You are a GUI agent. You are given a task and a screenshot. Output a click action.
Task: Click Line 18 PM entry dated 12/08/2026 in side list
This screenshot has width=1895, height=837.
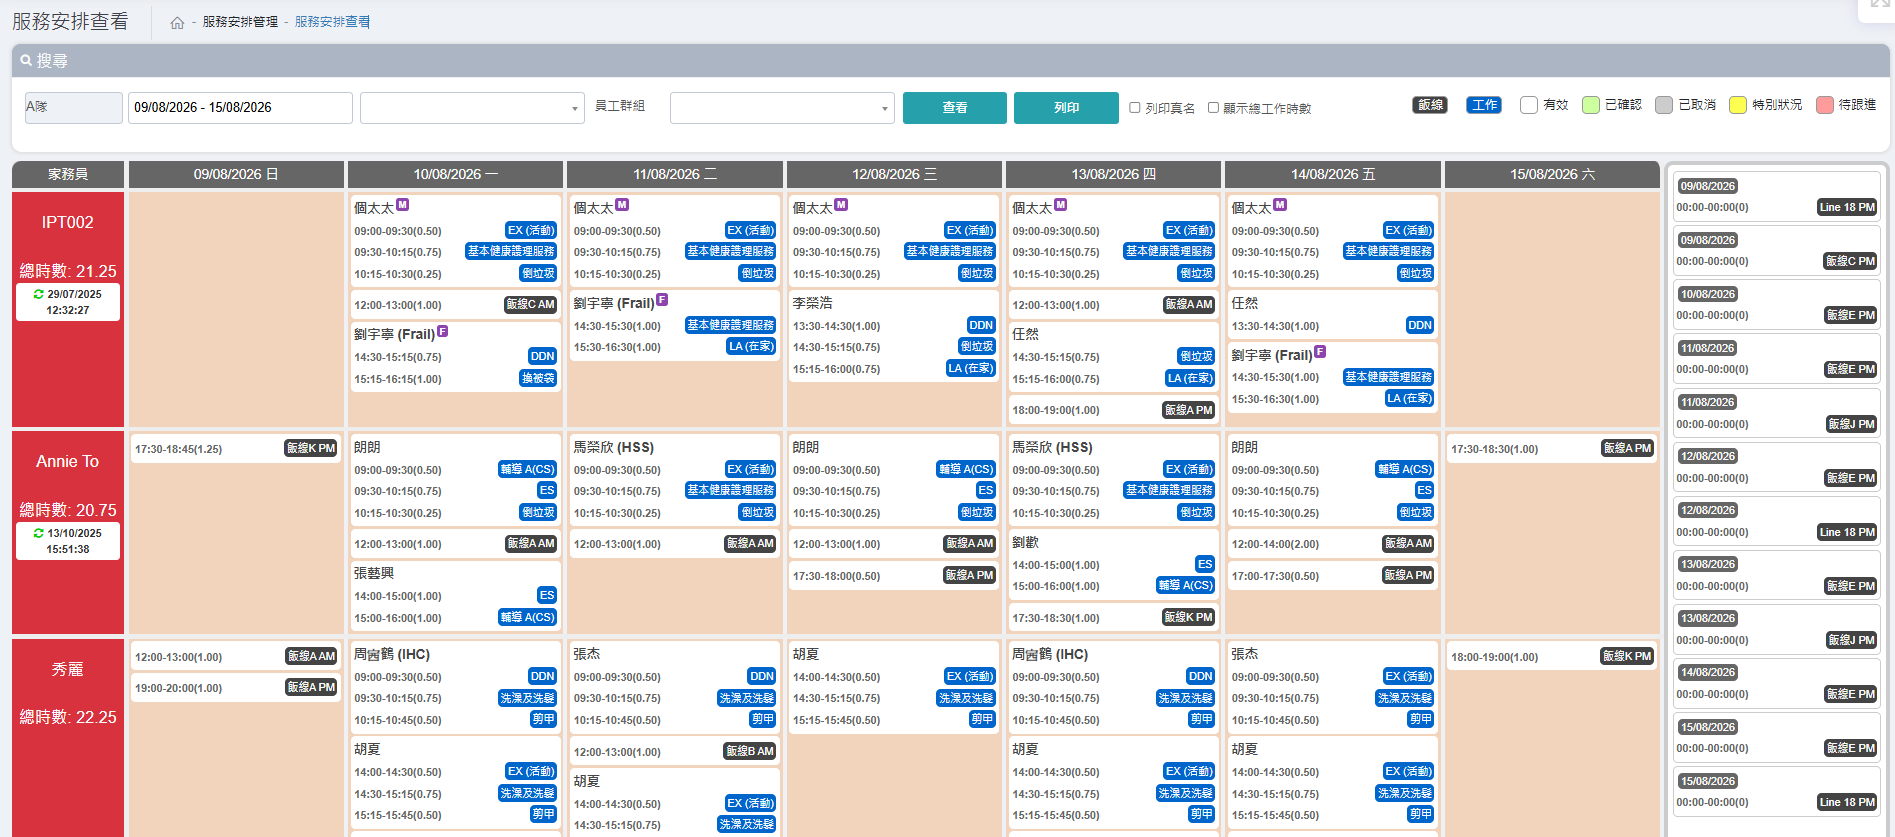pos(1776,521)
